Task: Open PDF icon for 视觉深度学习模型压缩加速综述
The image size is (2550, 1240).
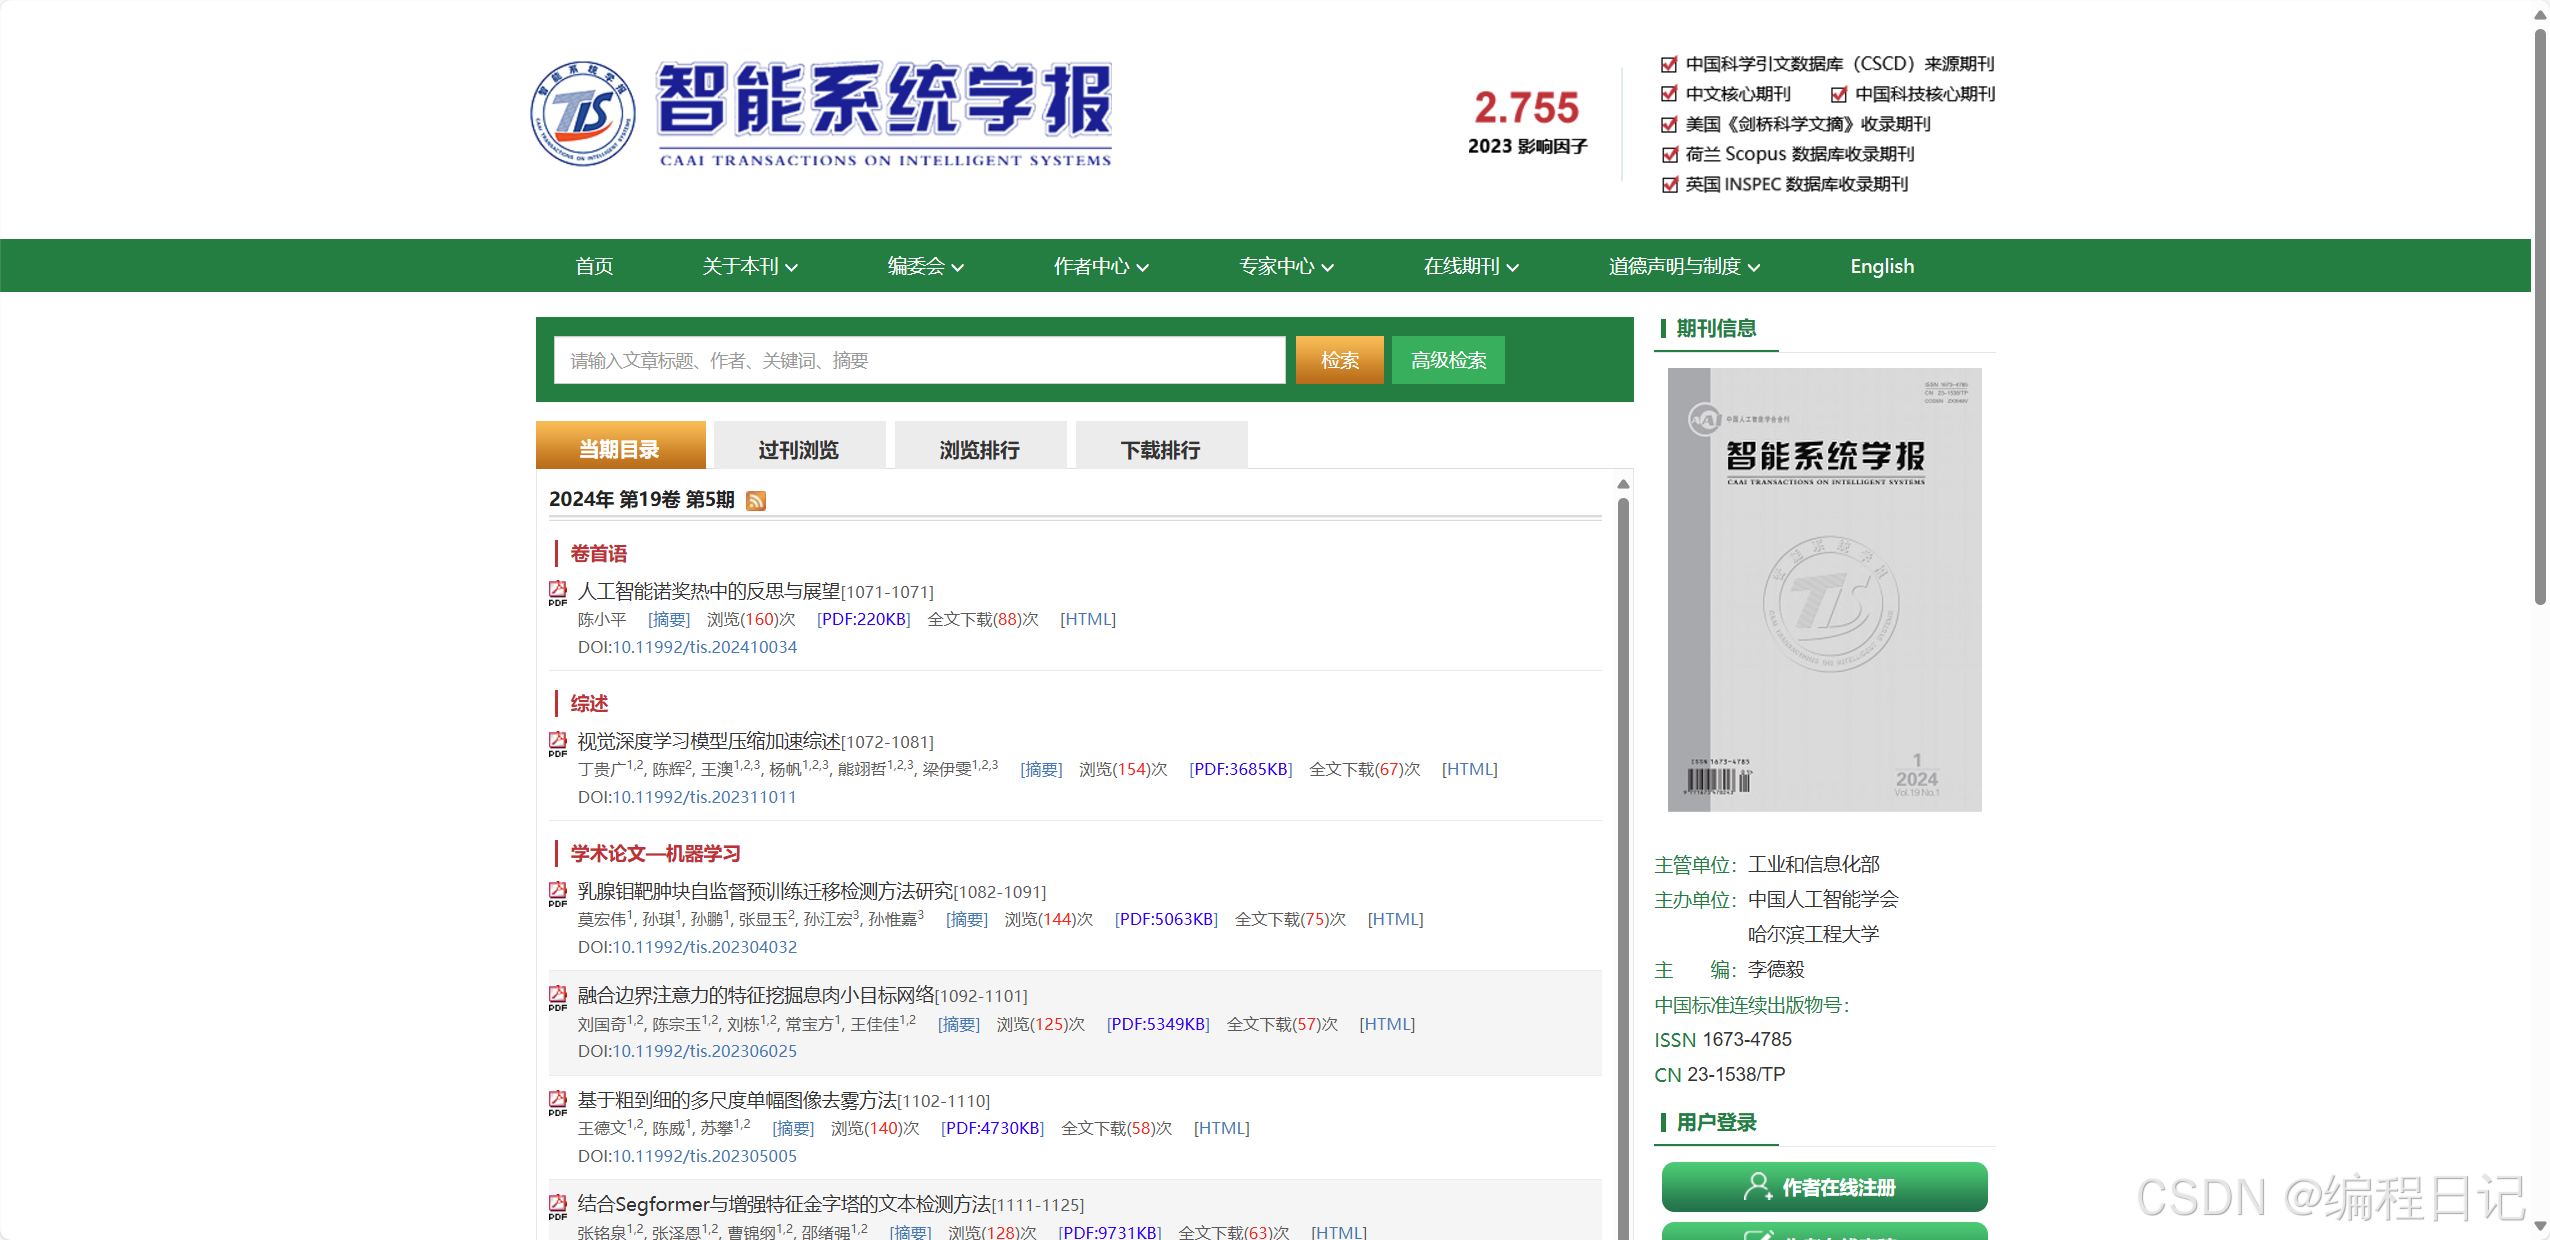Action: (x=558, y=743)
